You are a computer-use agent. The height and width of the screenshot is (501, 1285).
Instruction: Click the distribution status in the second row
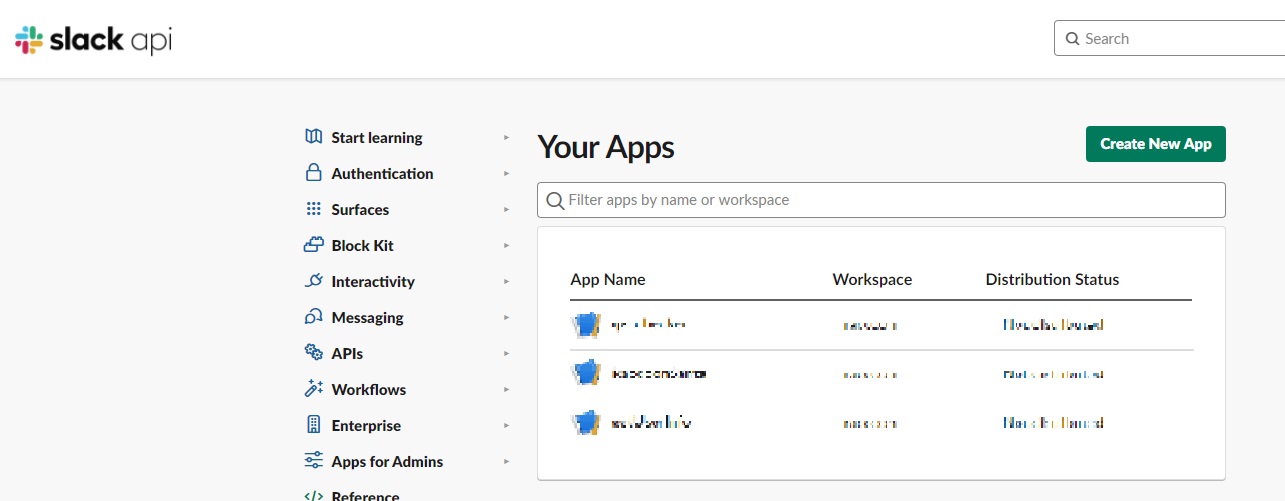[x=1053, y=374]
